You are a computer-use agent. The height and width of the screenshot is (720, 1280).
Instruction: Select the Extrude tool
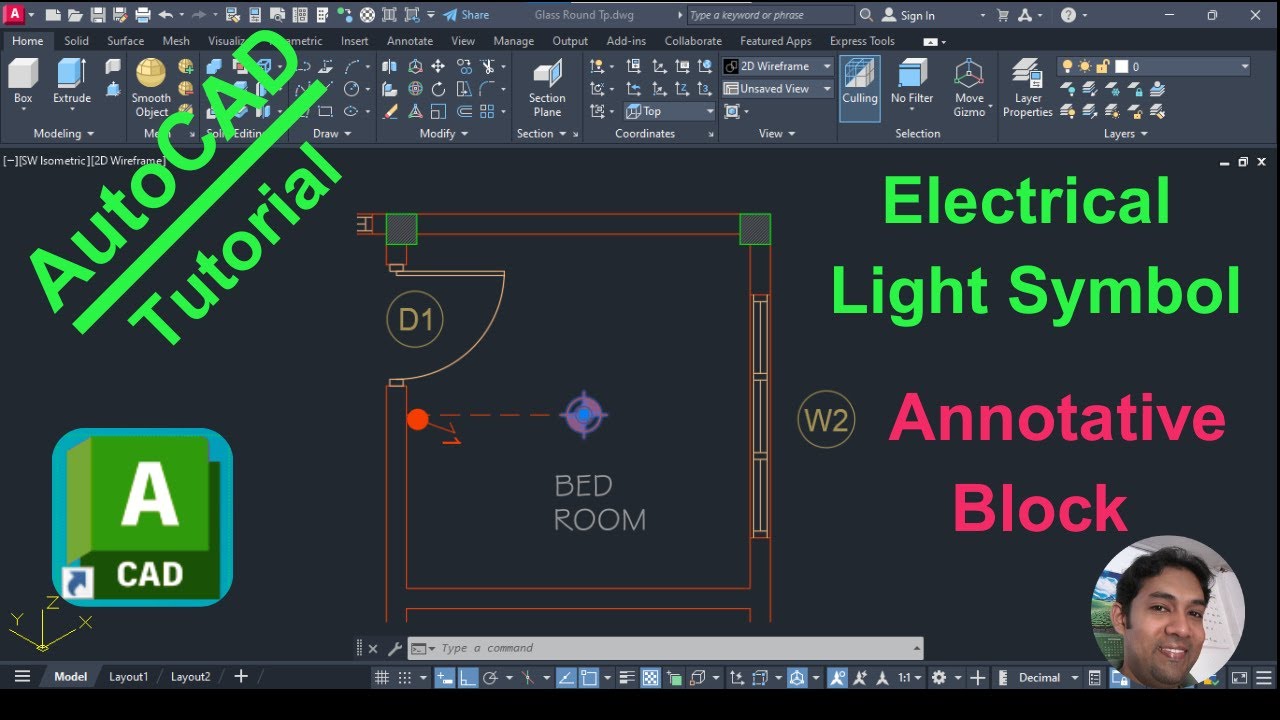[x=72, y=81]
